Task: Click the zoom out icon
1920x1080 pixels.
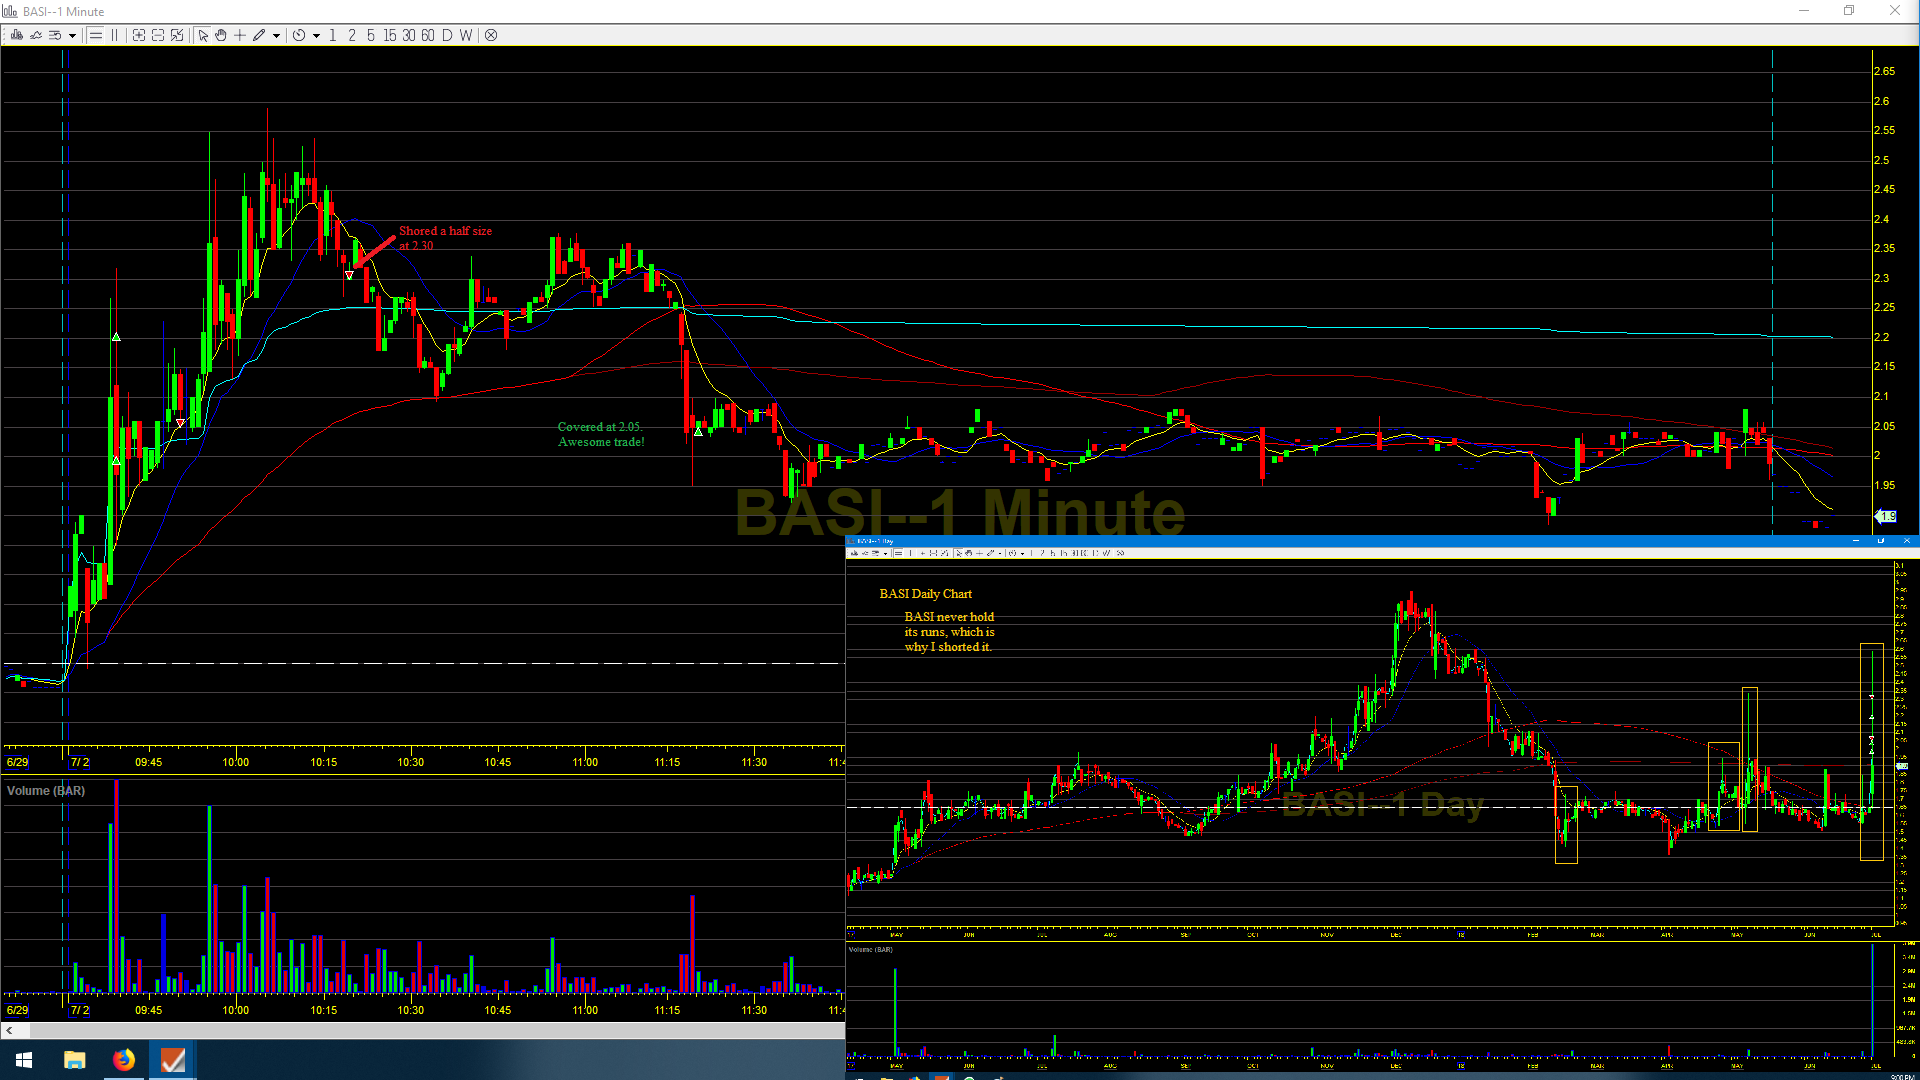Action: tap(158, 35)
